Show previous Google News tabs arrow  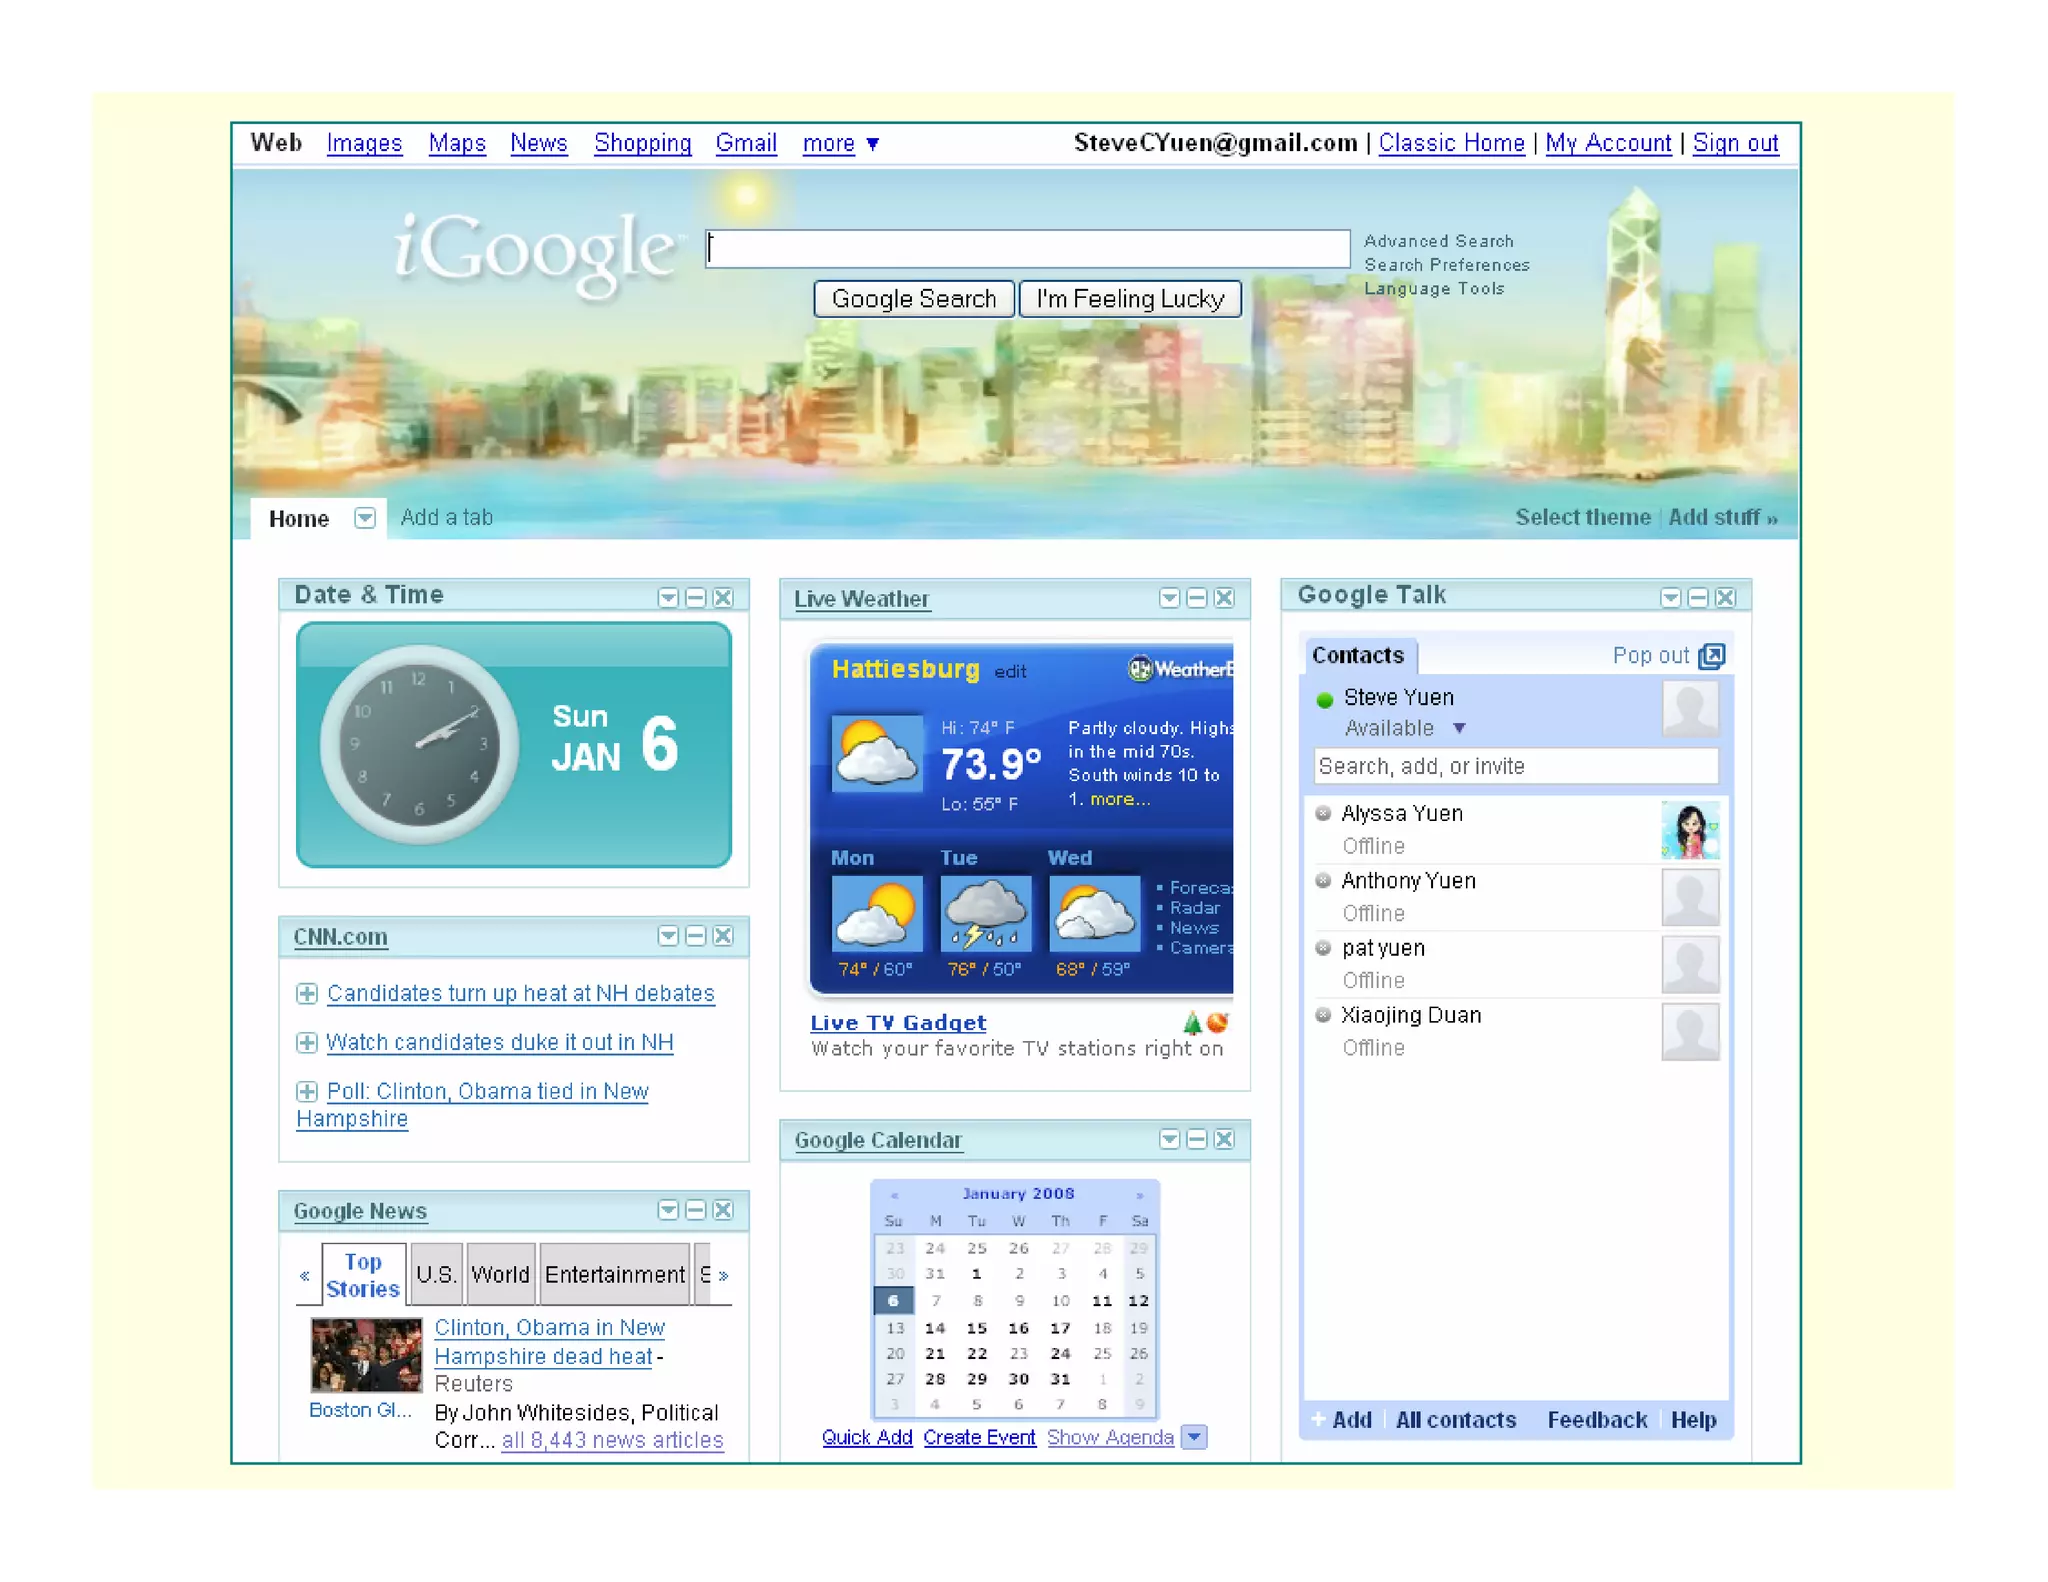[x=304, y=1276]
